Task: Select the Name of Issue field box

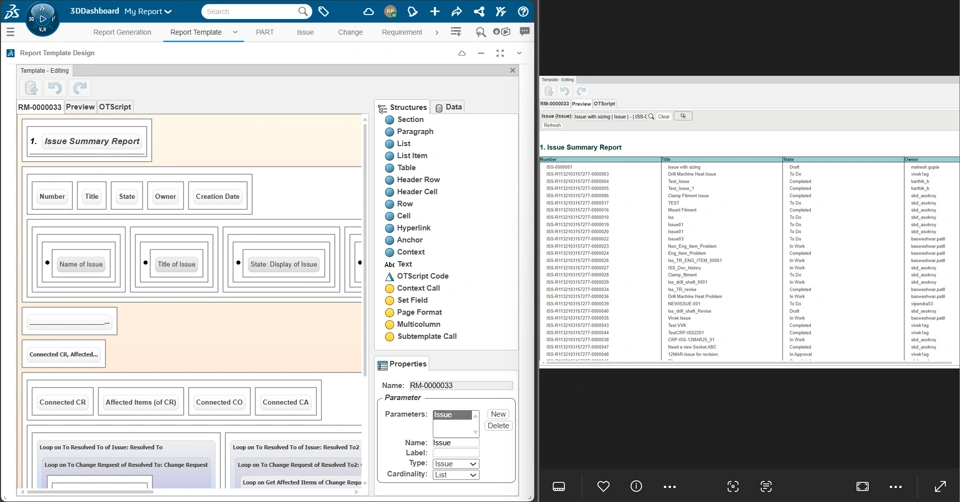Action: tap(81, 264)
